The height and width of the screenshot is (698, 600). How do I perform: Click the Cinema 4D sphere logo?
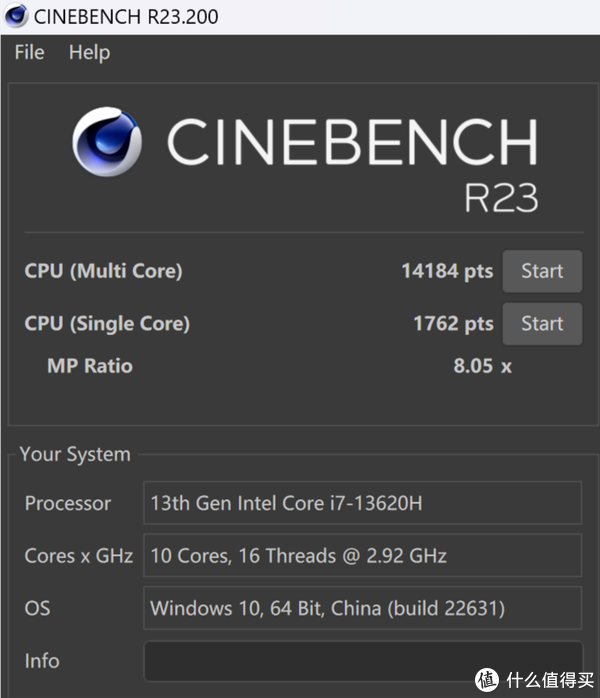107,143
